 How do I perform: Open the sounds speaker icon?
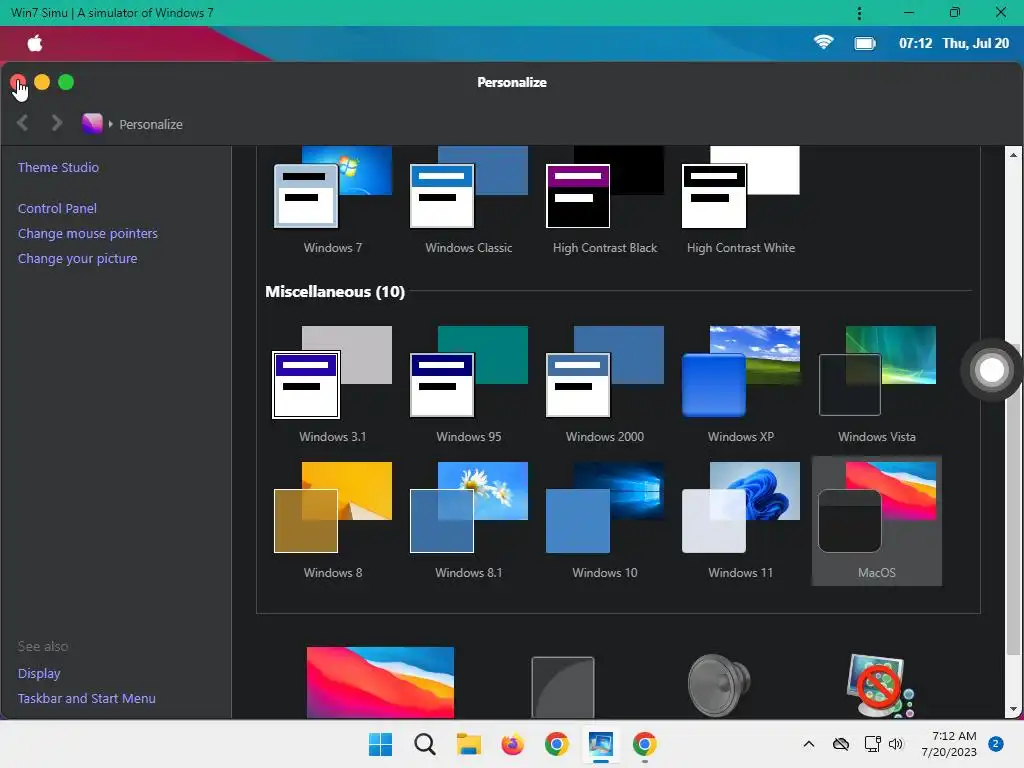click(719, 686)
